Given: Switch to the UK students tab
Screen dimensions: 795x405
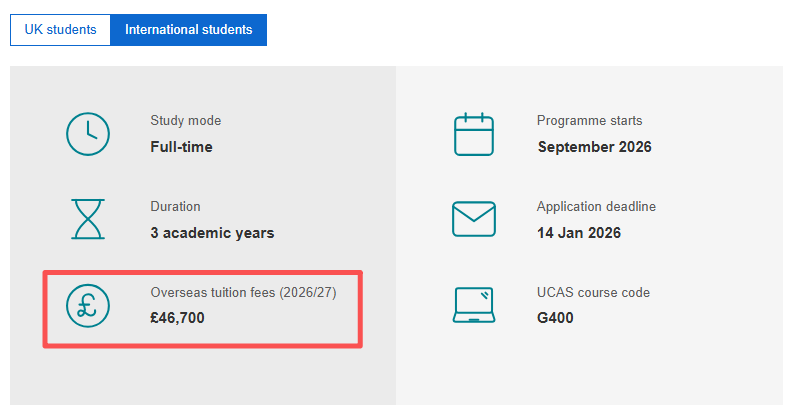Looking at the screenshot, I should 60,30.
